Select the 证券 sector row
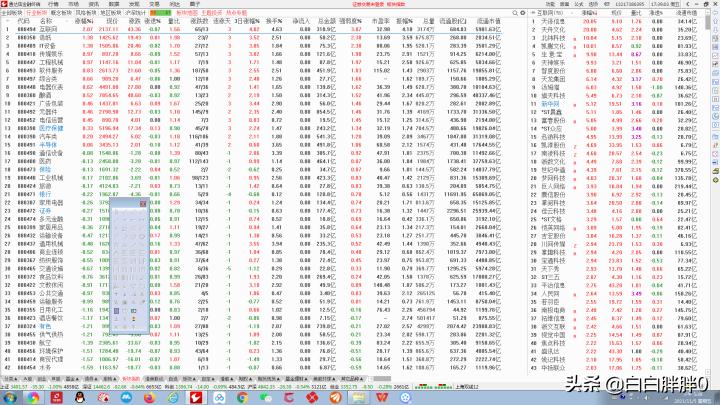The height and width of the screenshot is (405, 720). coord(251,211)
